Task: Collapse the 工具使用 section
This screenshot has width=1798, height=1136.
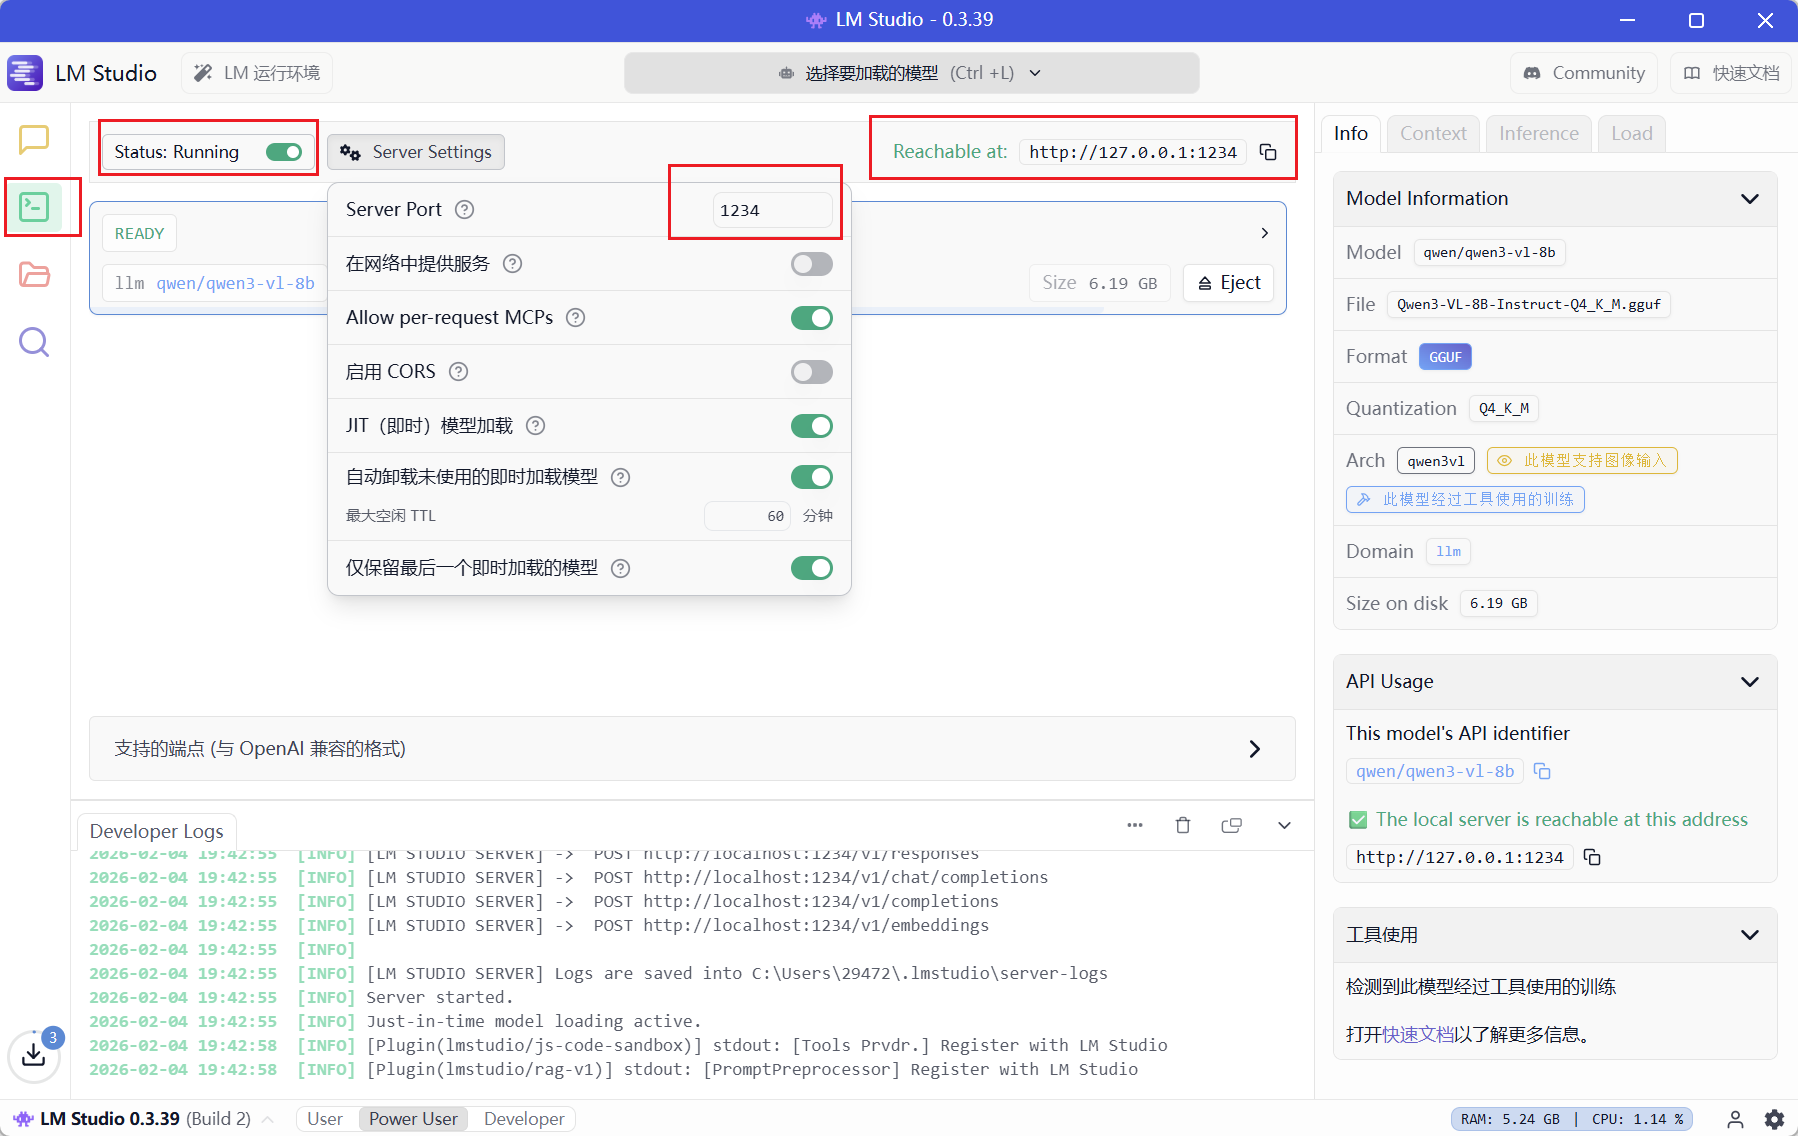Action: [x=1750, y=935]
